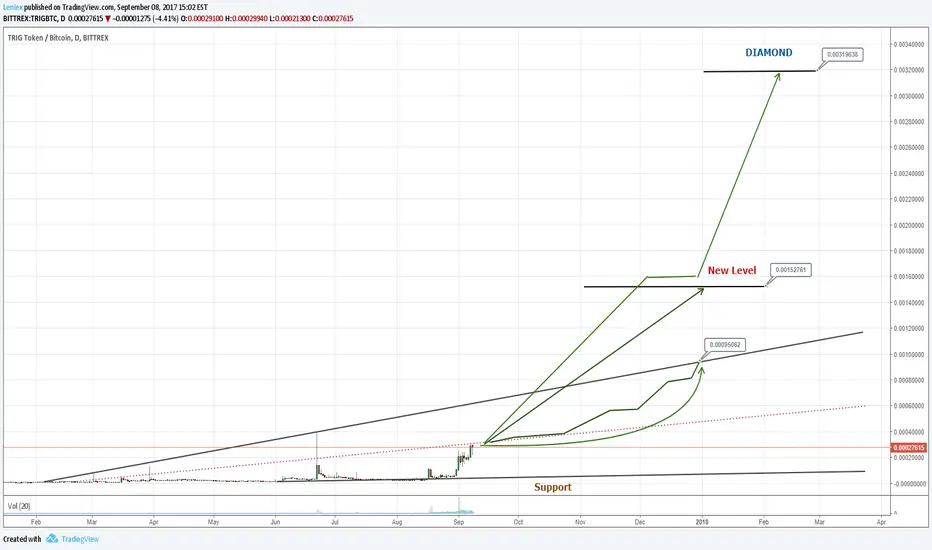Click the Sep label on time axis
This screenshot has height=550, width=932.
[x=458, y=522]
